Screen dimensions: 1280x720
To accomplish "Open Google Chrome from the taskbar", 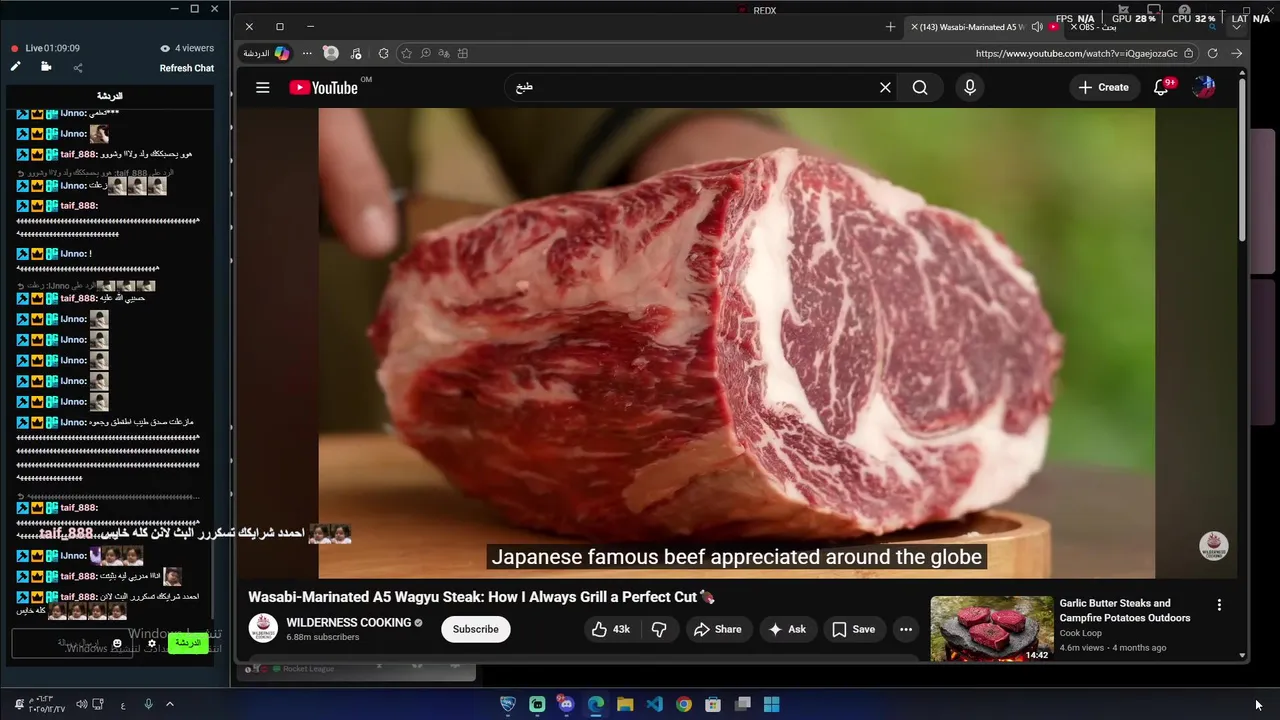I will pos(683,704).
